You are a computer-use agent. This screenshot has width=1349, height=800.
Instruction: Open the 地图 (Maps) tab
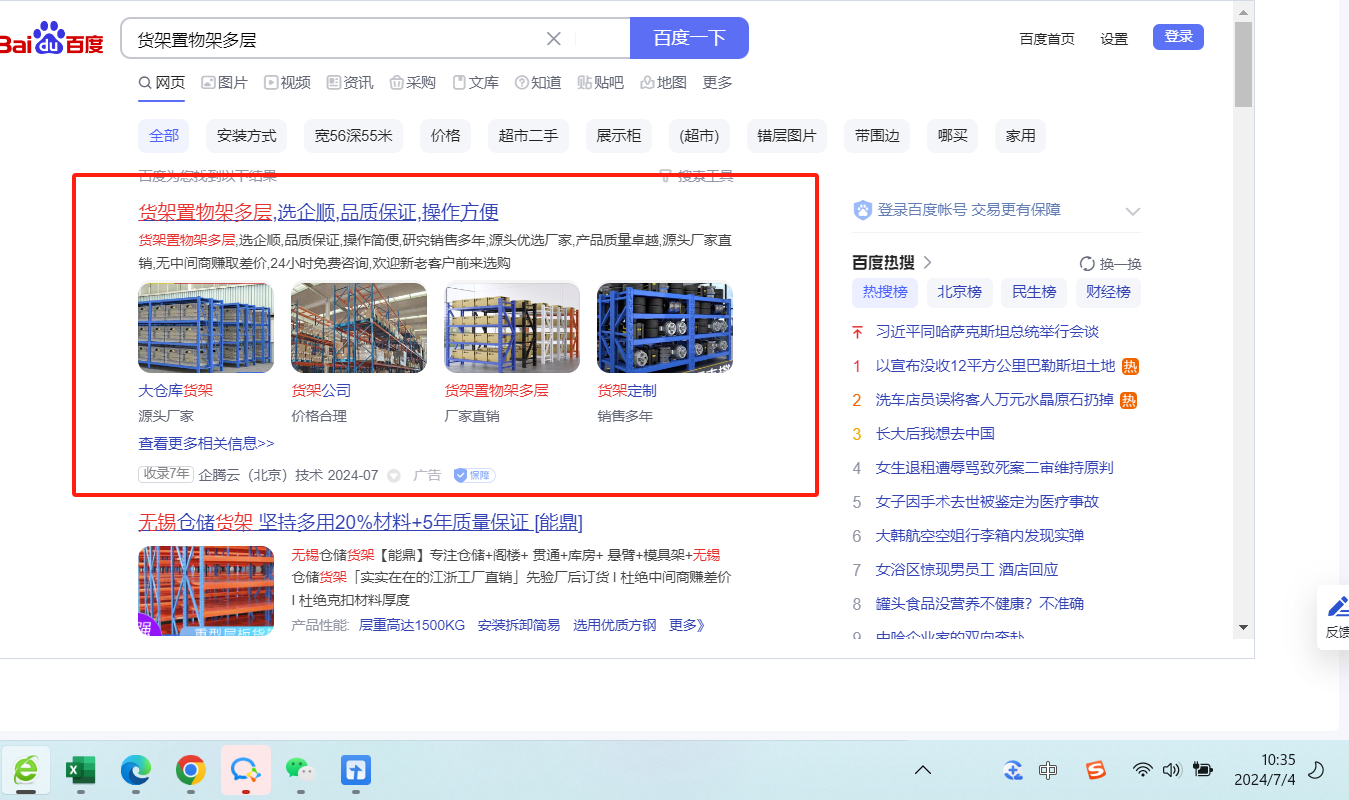pyautogui.click(x=663, y=82)
